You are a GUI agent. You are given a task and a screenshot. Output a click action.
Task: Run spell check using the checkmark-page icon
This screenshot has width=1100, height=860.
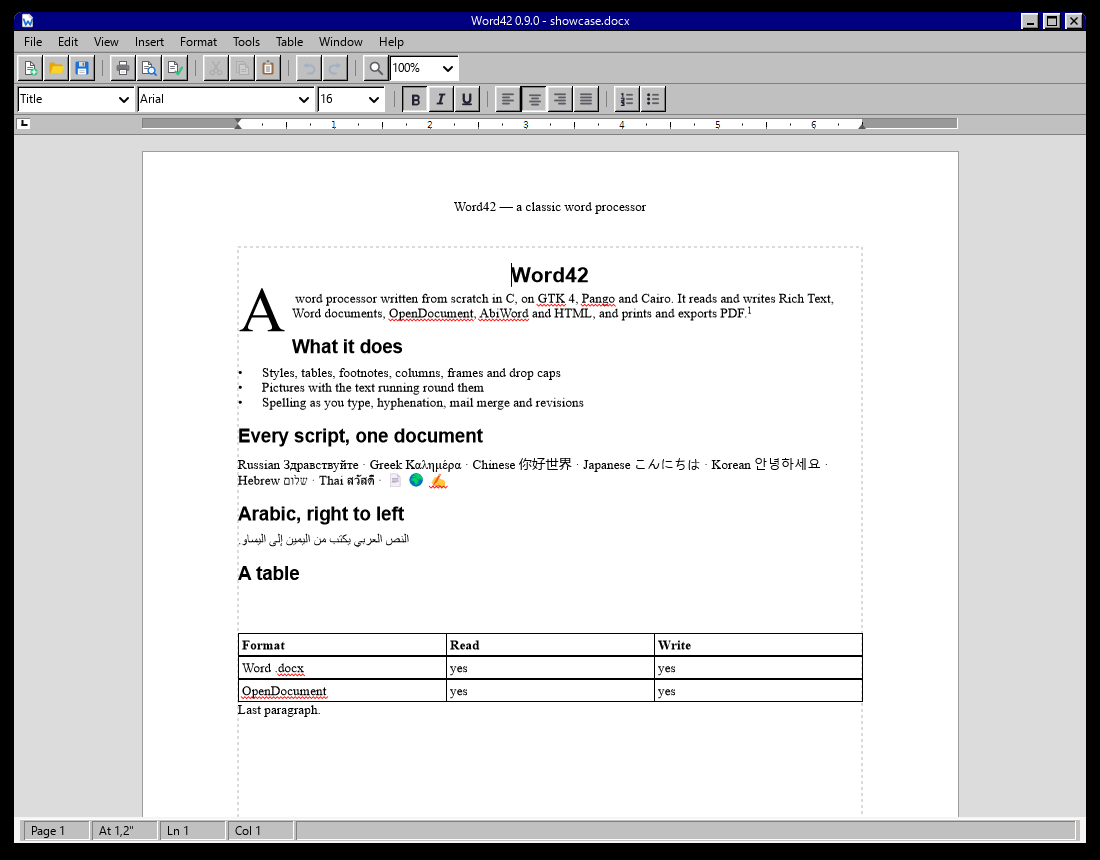click(175, 68)
